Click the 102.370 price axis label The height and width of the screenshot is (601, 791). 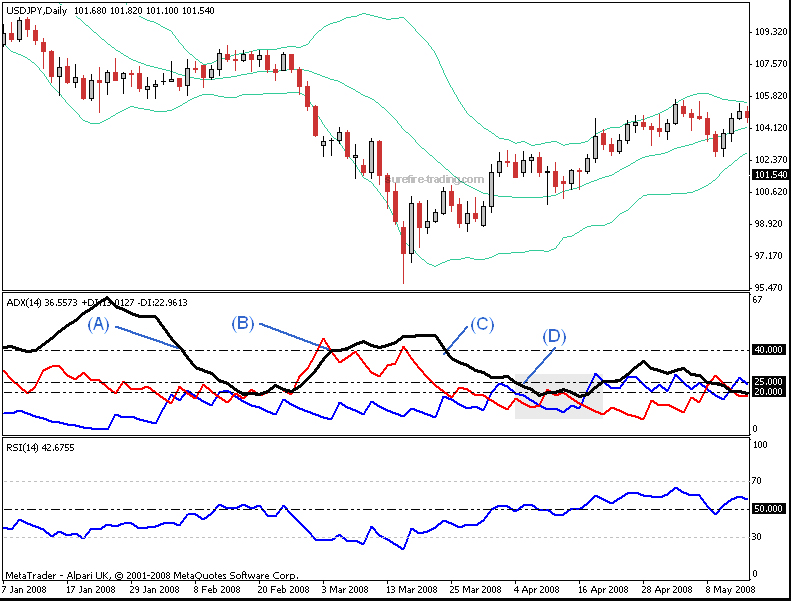(770, 159)
